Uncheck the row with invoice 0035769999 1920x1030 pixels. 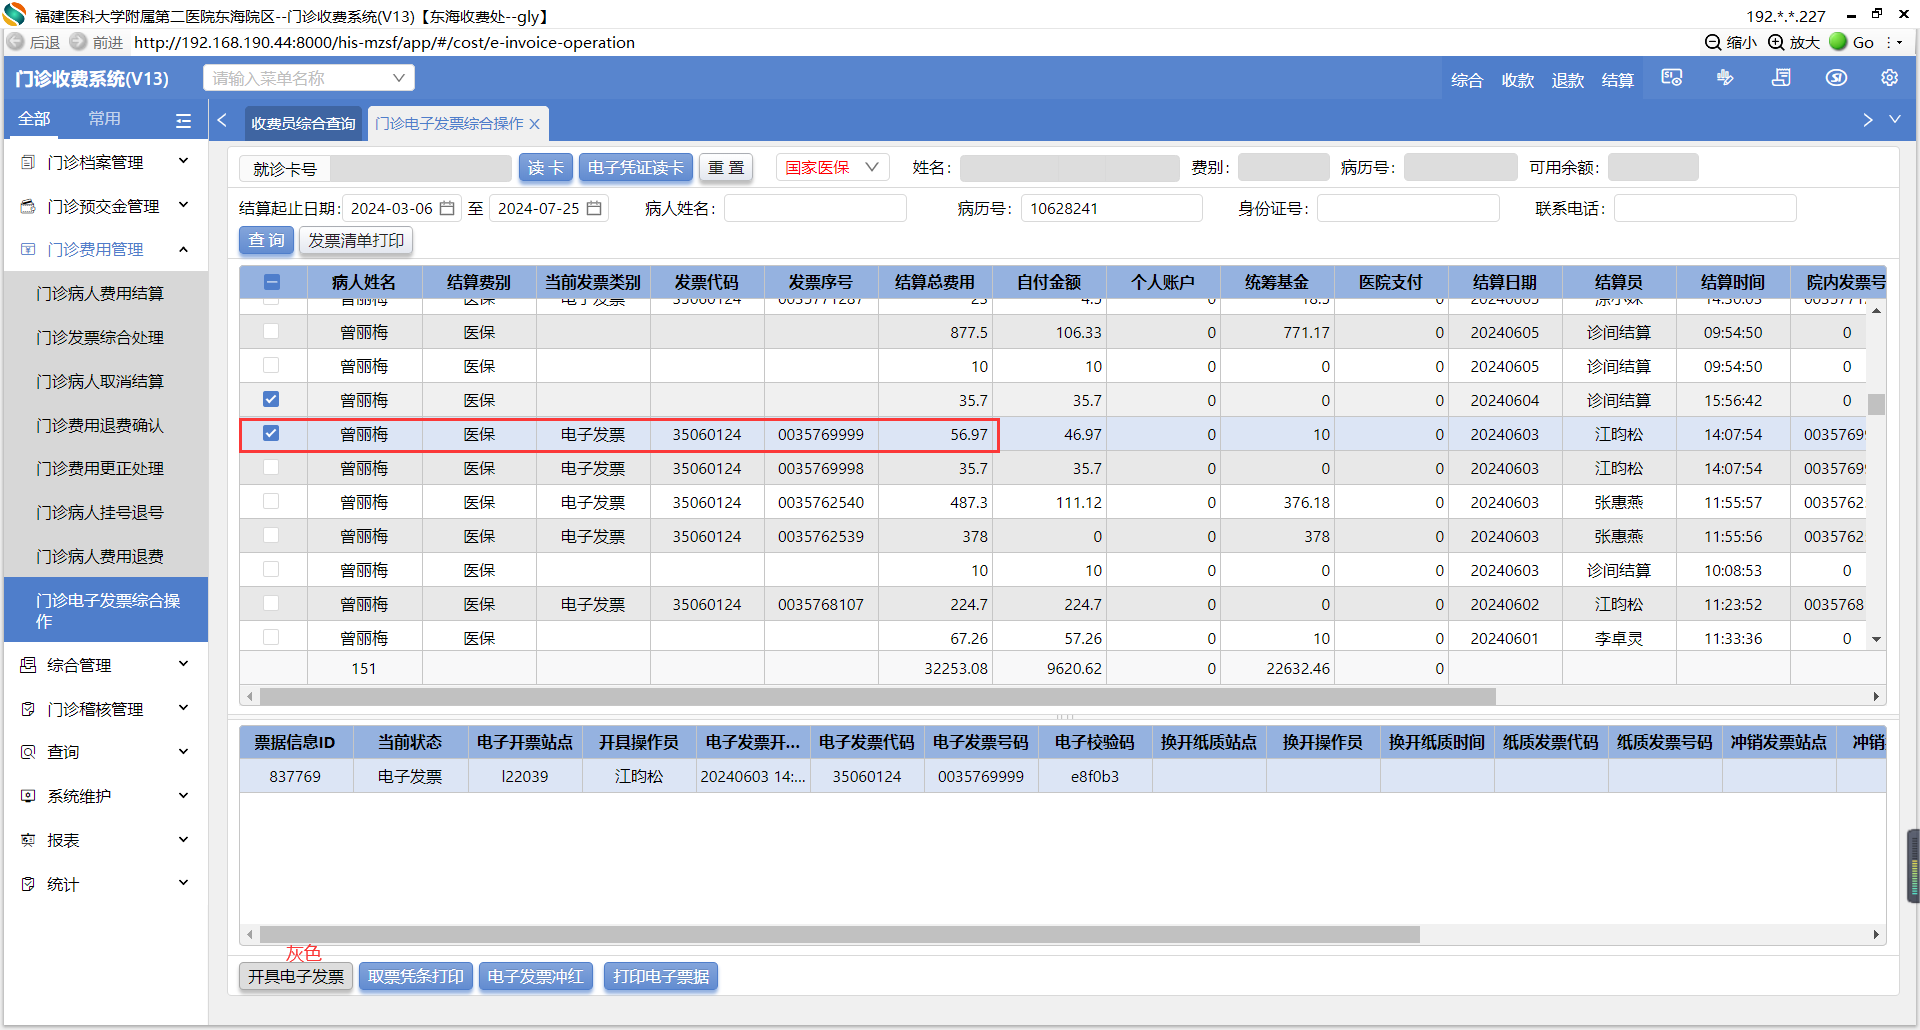tap(271, 434)
